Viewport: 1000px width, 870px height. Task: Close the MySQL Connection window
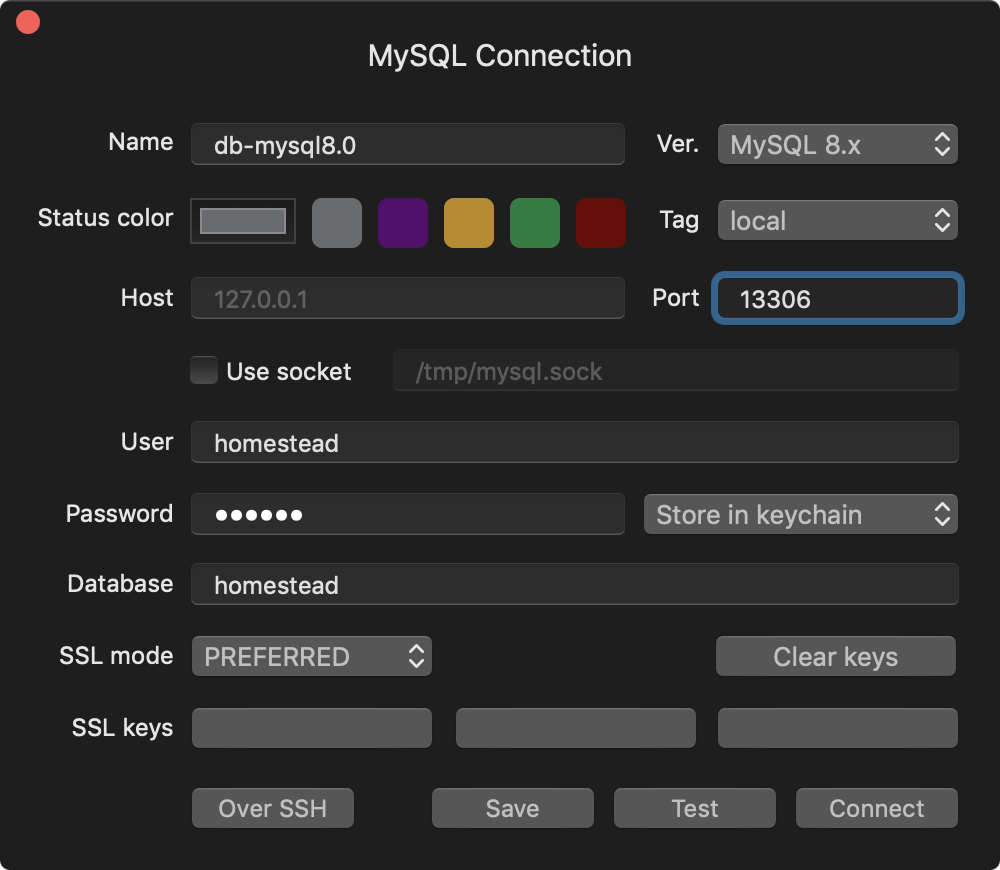click(x=28, y=21)
